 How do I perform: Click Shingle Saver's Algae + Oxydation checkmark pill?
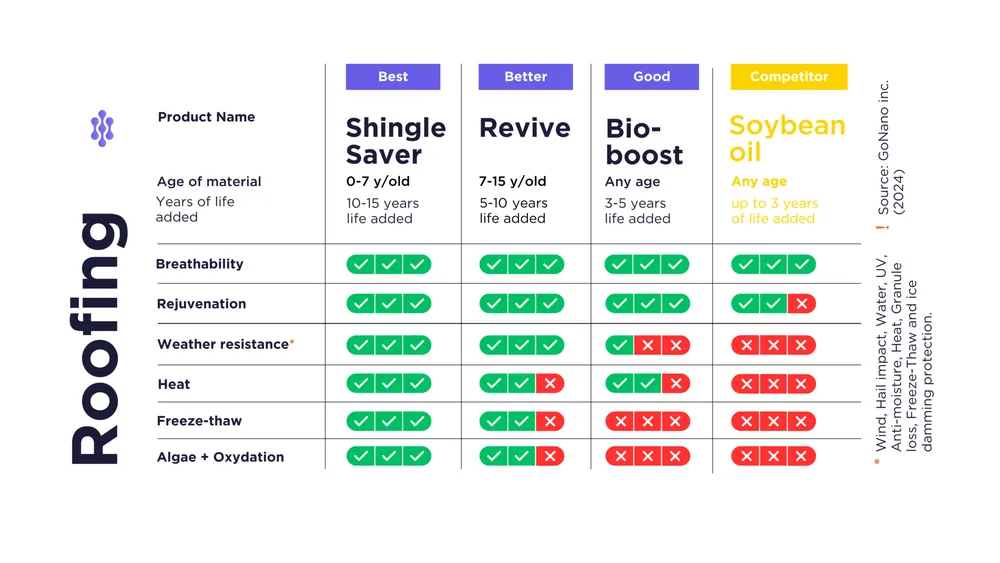pyautogui.click(x=389, y=457)
